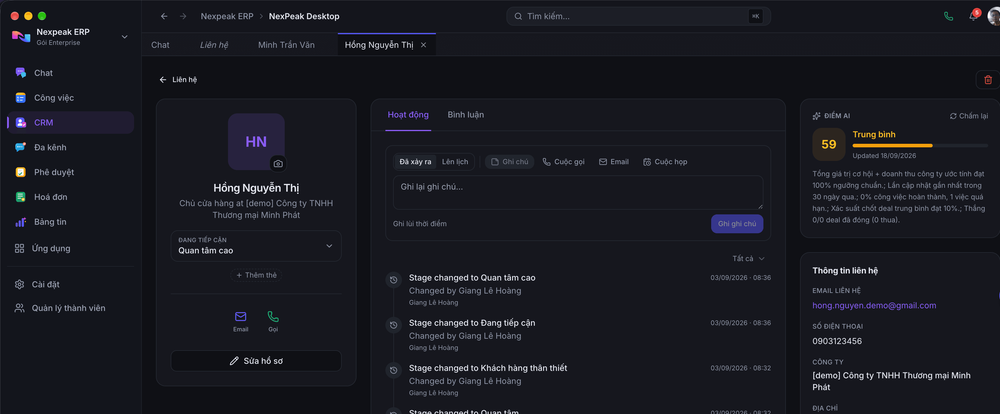The height and width of the screenshot is (414, 1000).
Task: Open the notifications bell
Action: click(x=973, y=17)
